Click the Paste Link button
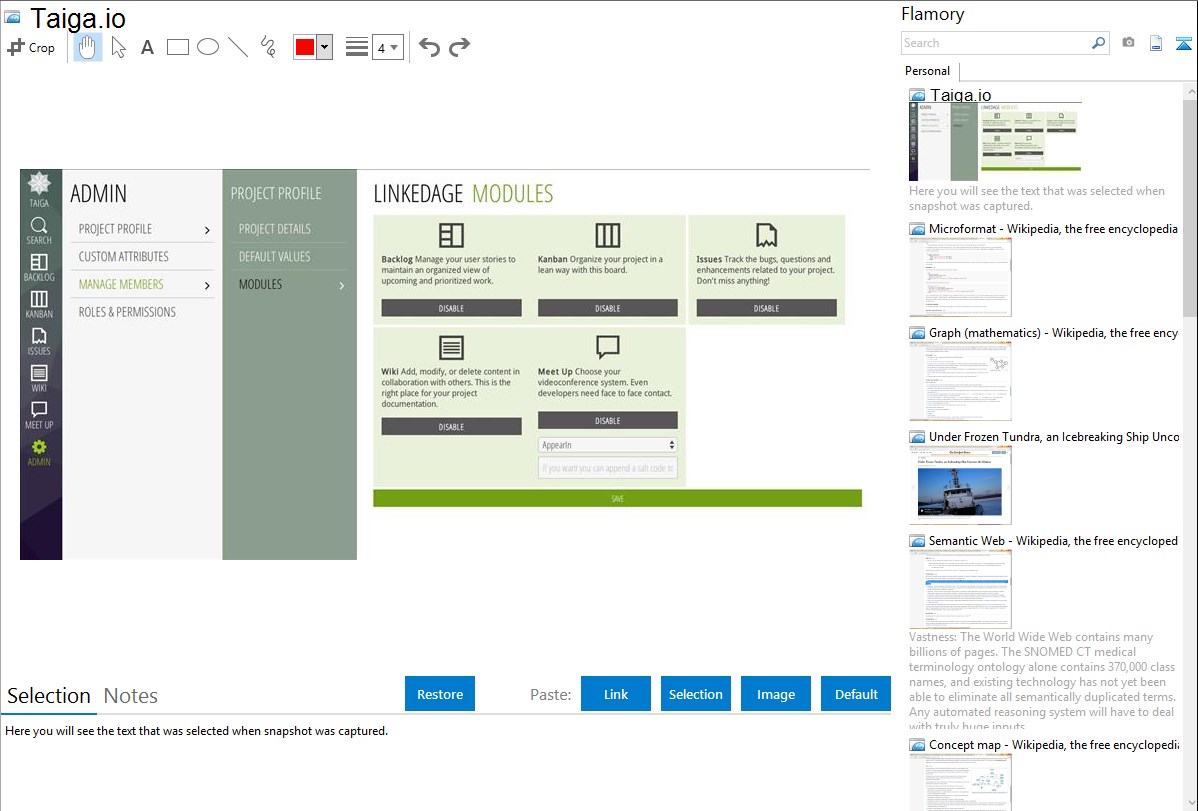The width and height of the screenshot is (1198, 811). (x=616, y=694)
